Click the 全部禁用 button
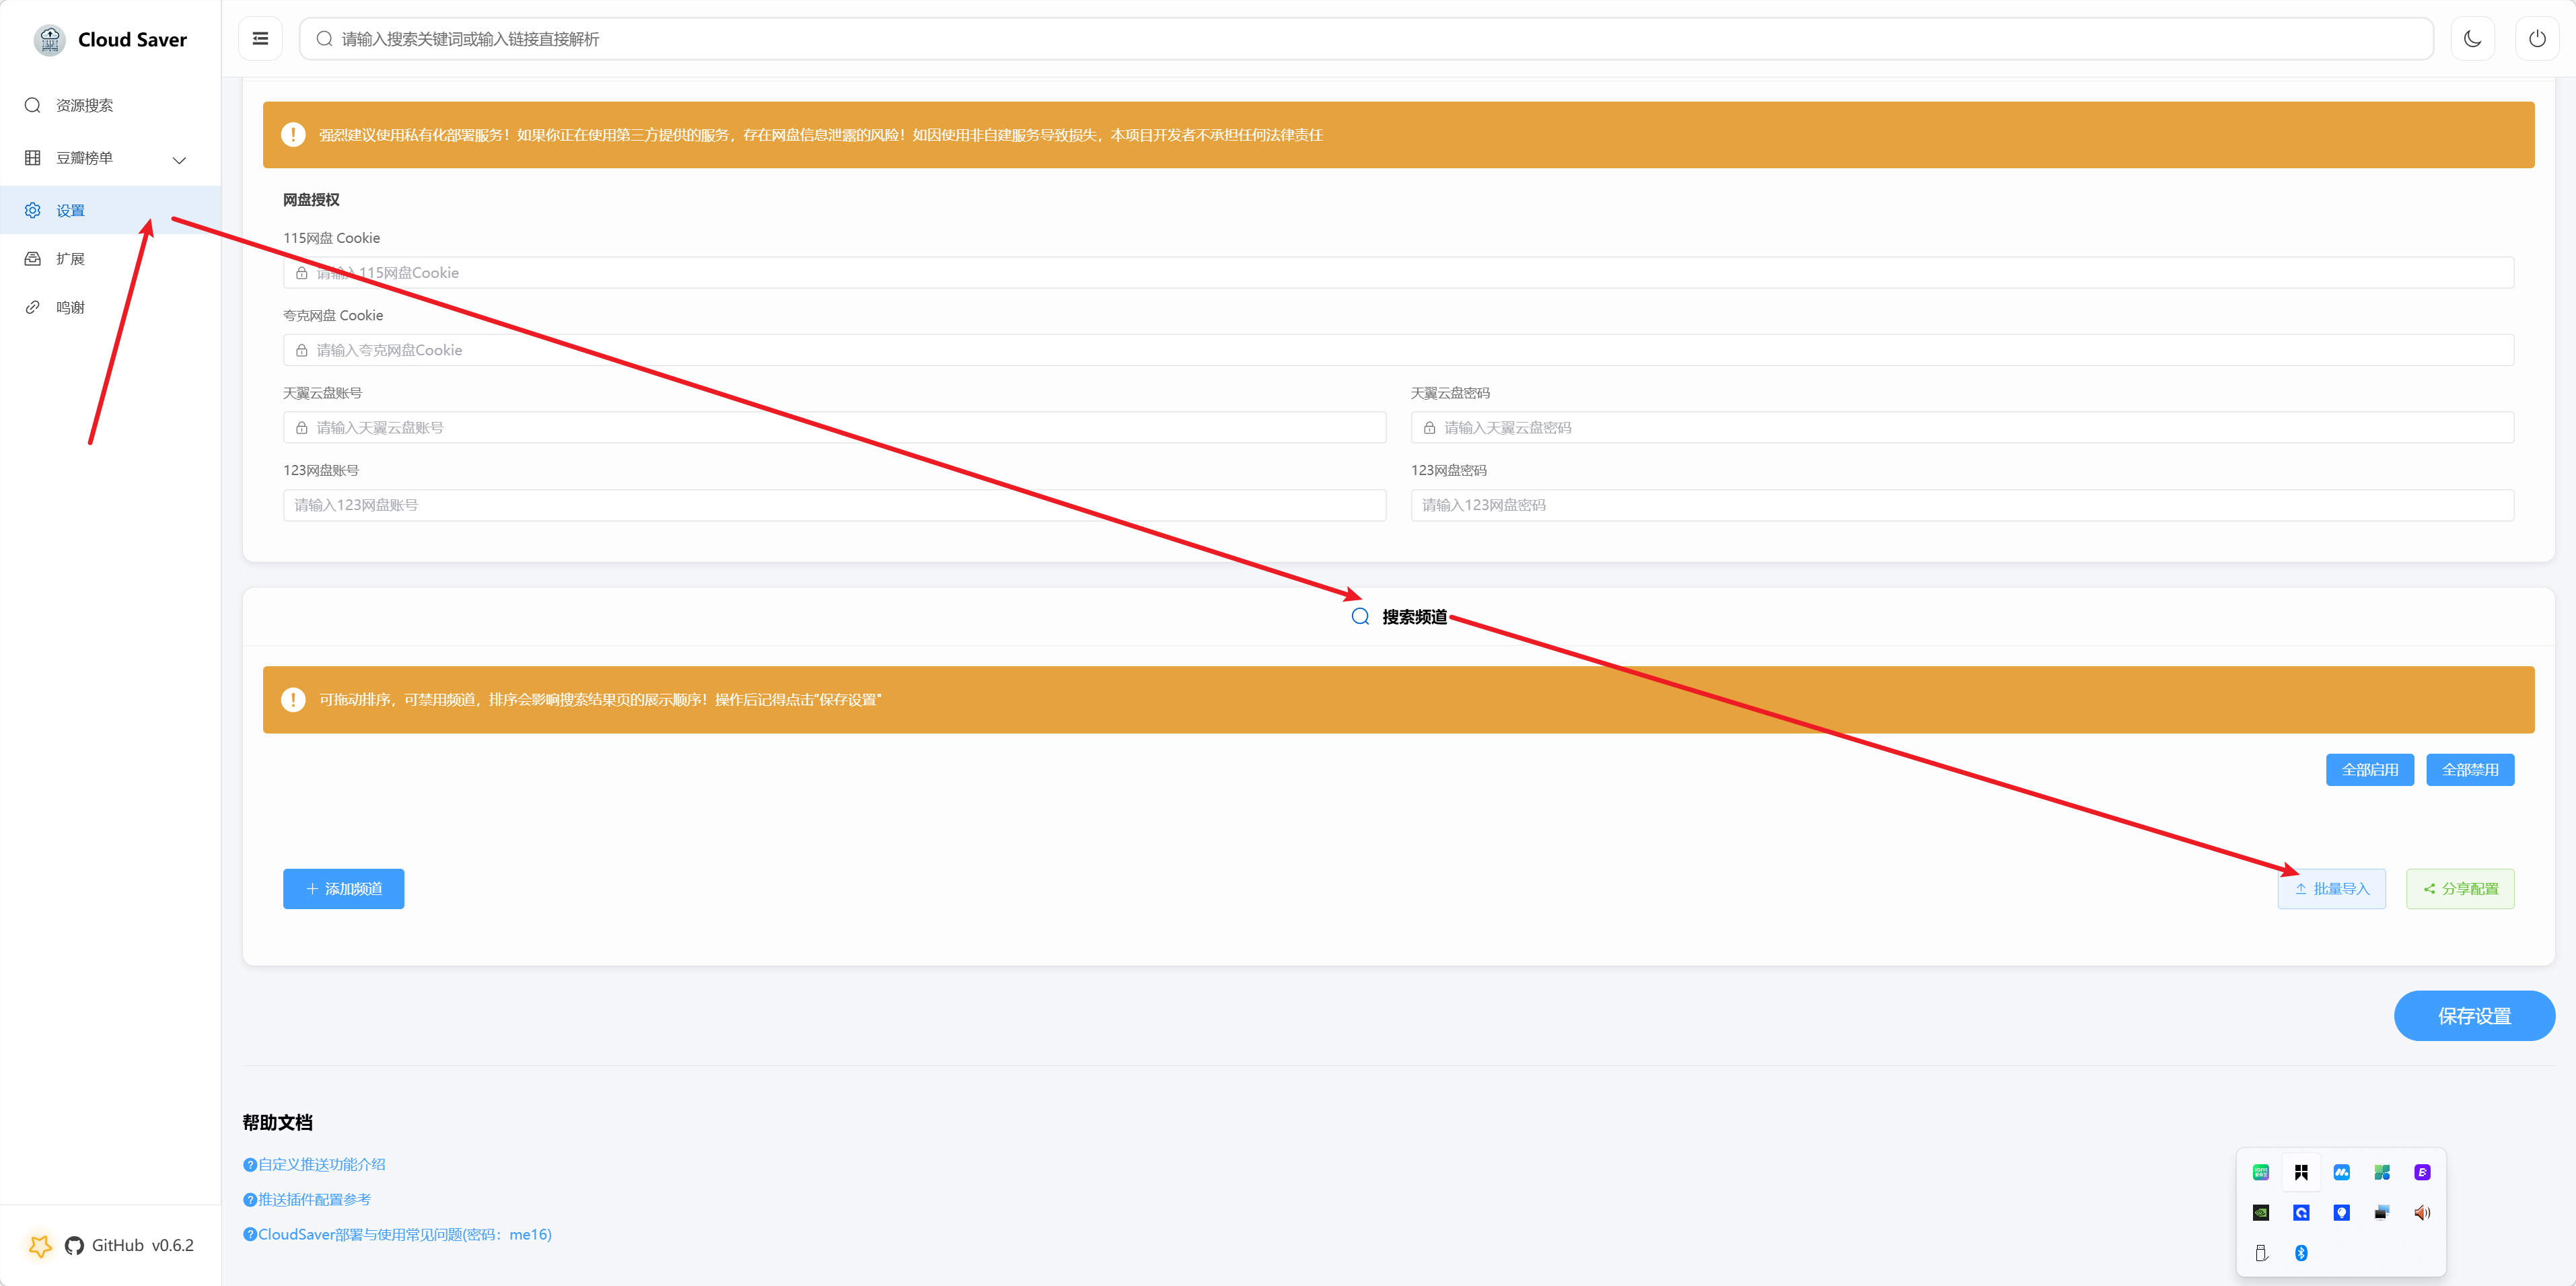The height and width of the screenshot is (1286, 2576). [2469, 769]
